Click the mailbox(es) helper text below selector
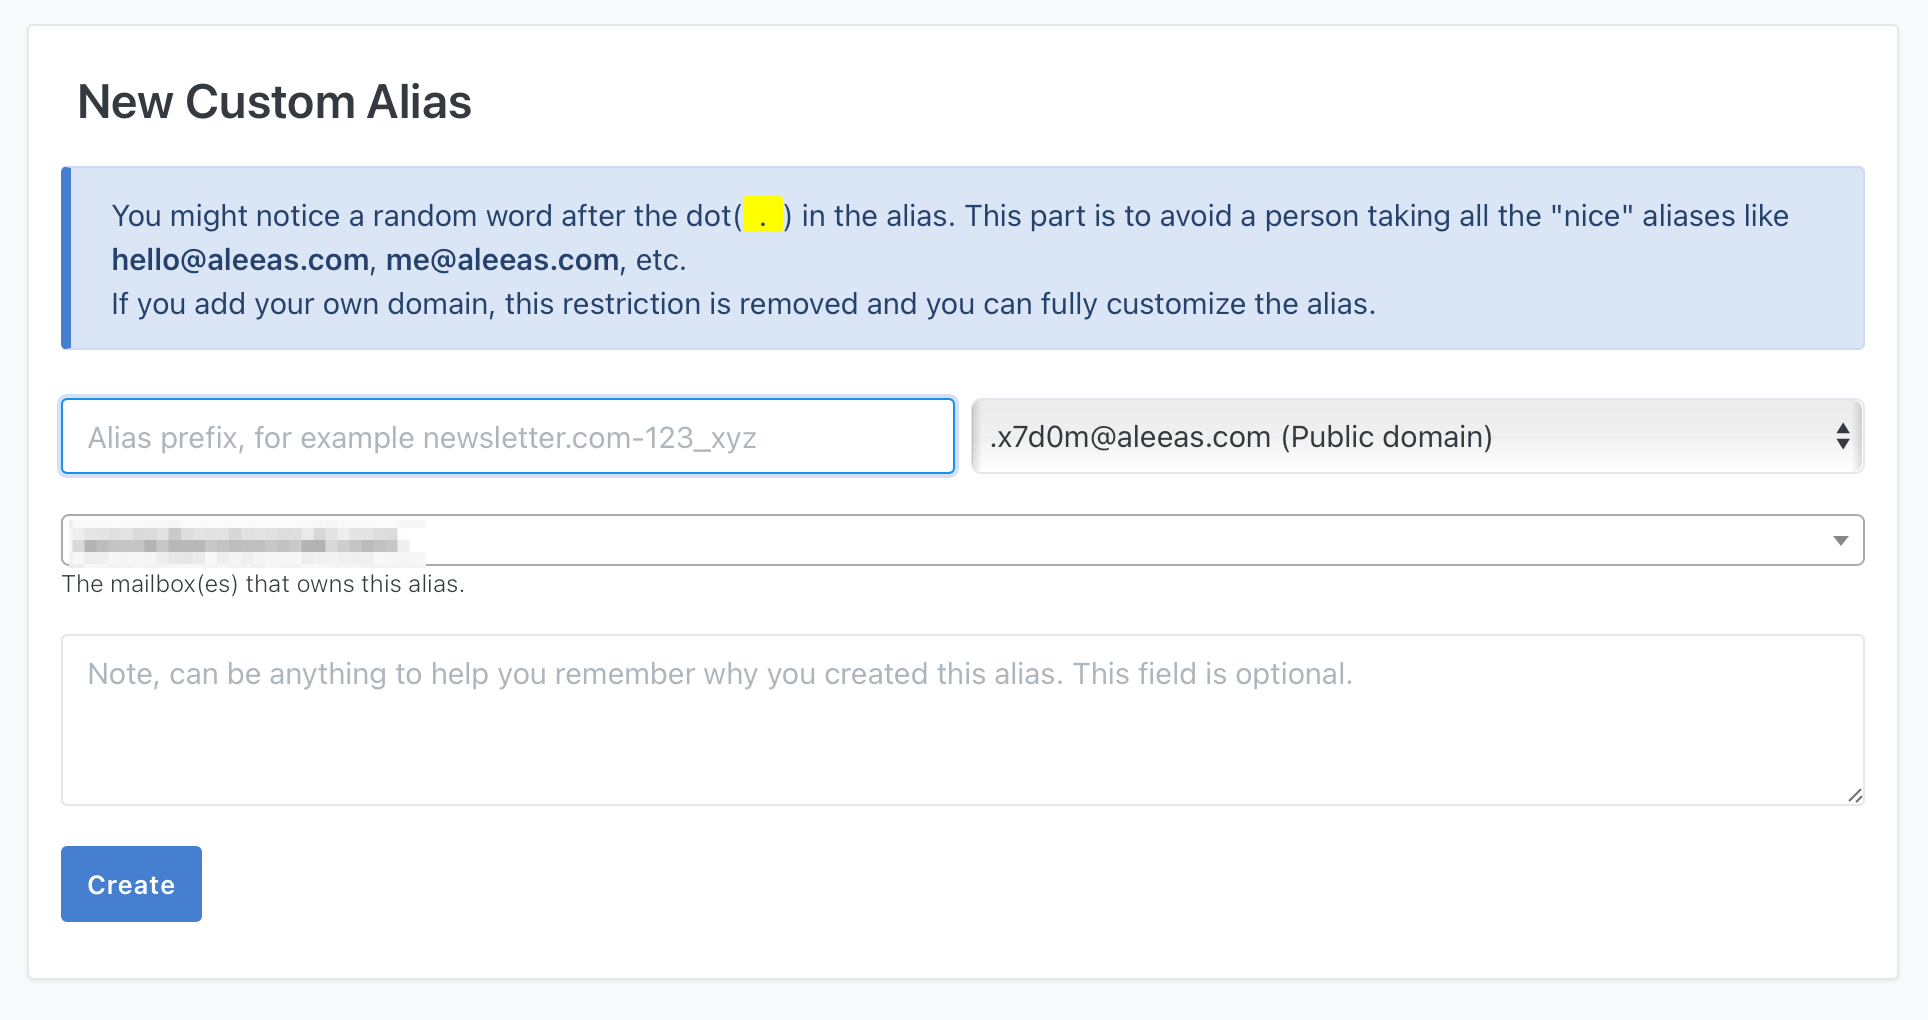The height and width of the screenshot is (1020, 1928). point(263,584)
